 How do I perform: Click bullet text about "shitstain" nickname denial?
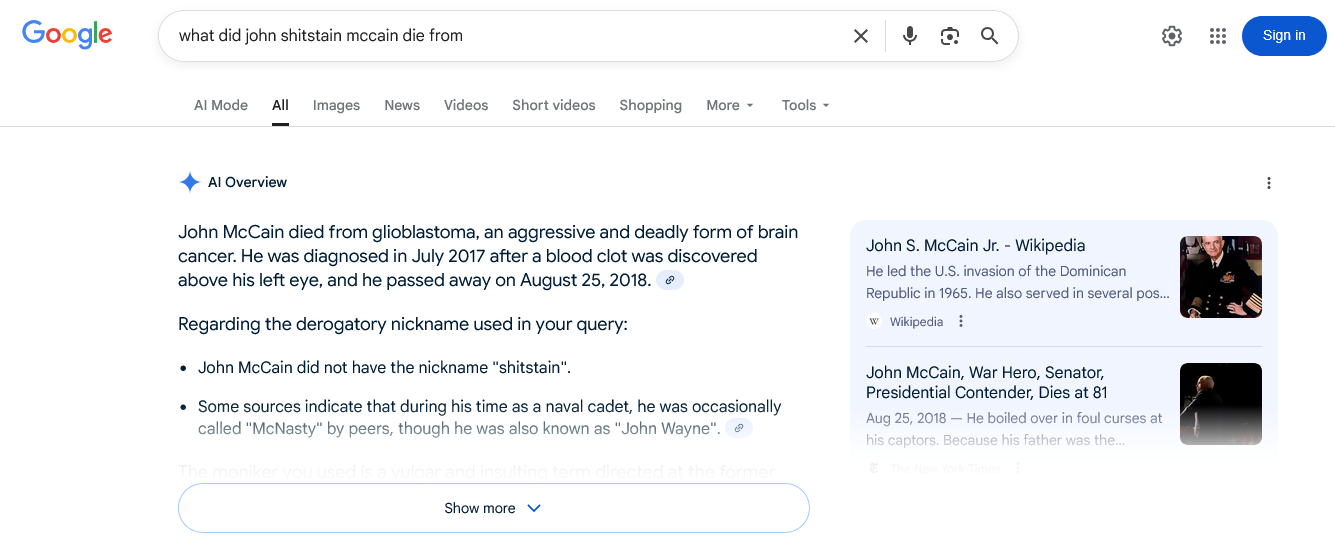tap(384, 368)
